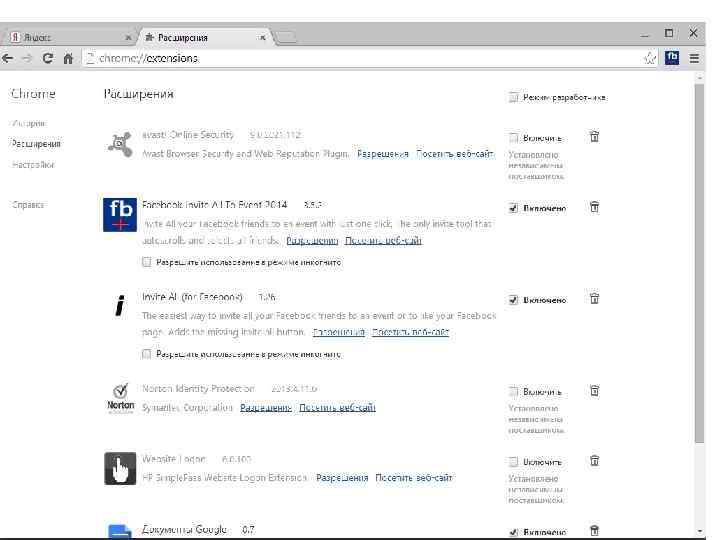This screenshot has height=540, width=720.
Task: Delete Norton Identity Protection extension
Action: point(594,391)
